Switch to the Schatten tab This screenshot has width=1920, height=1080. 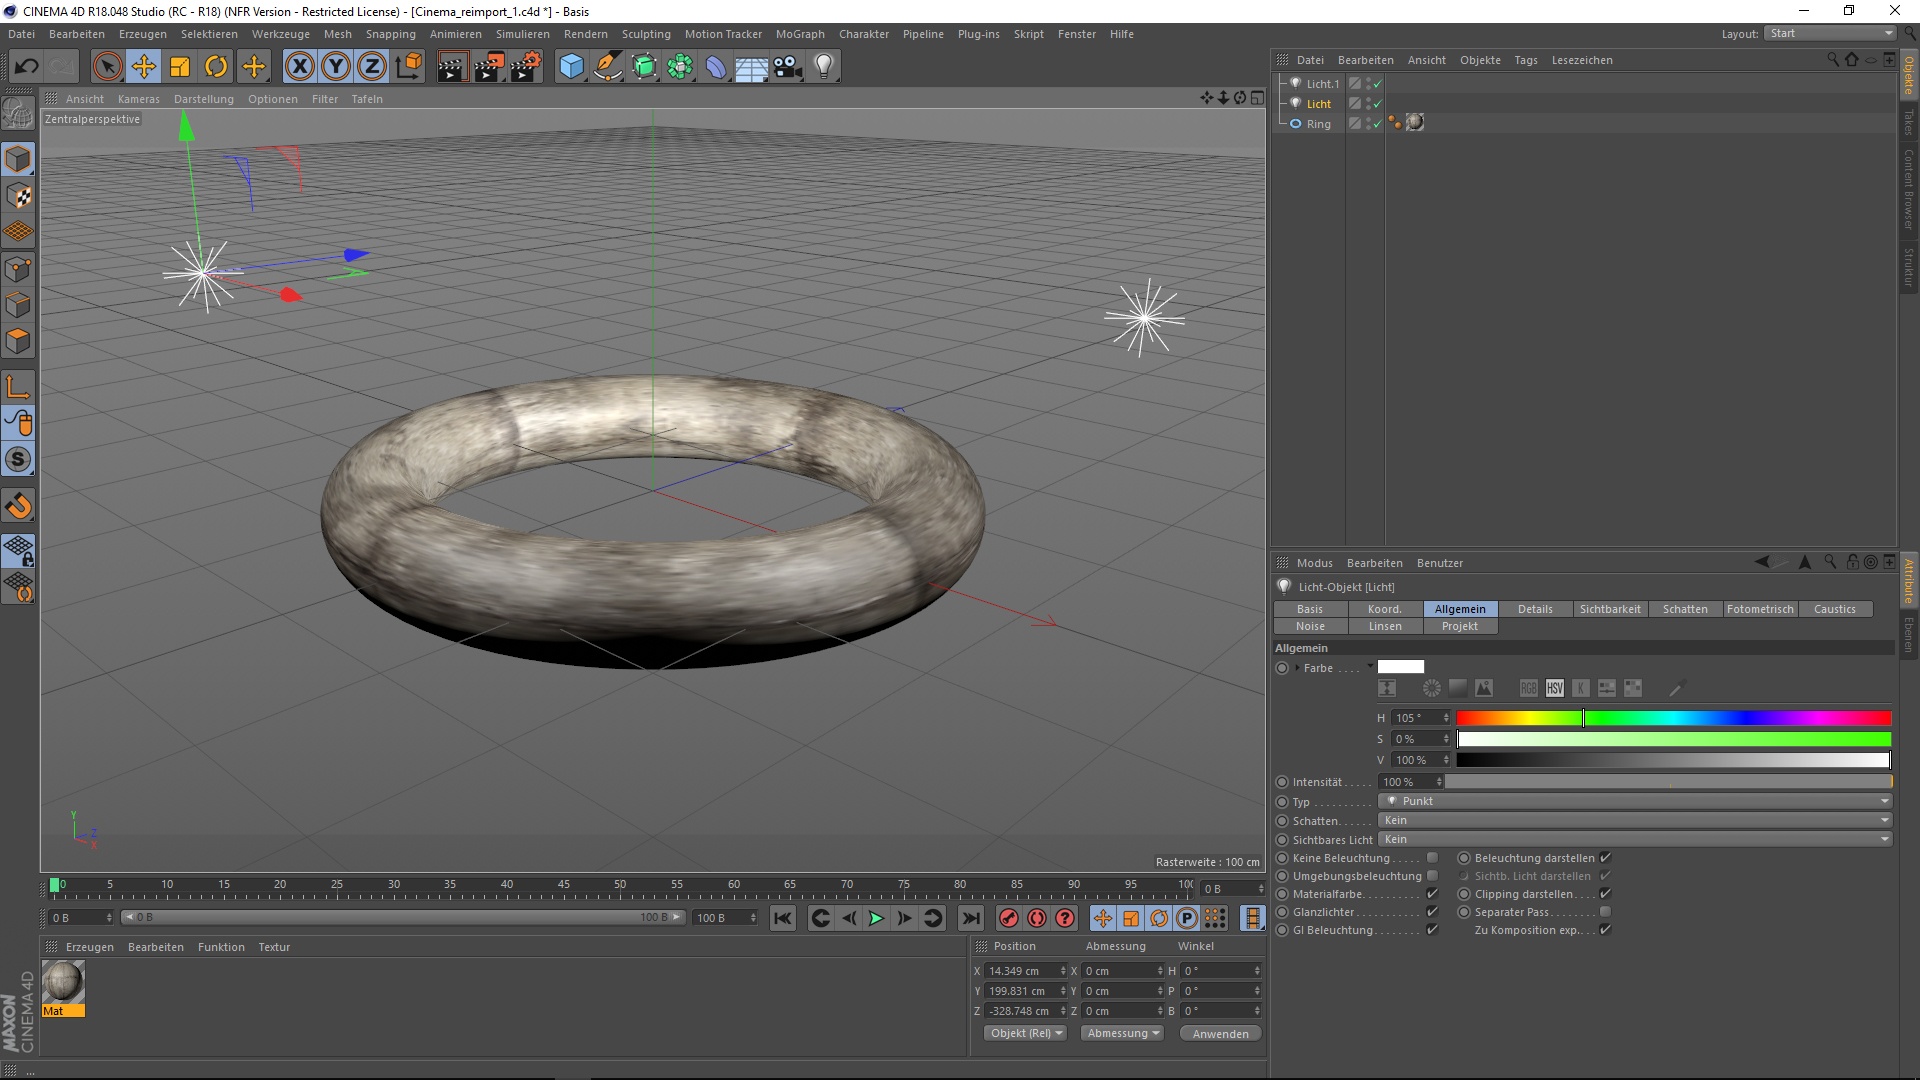tap(1685, 609)
